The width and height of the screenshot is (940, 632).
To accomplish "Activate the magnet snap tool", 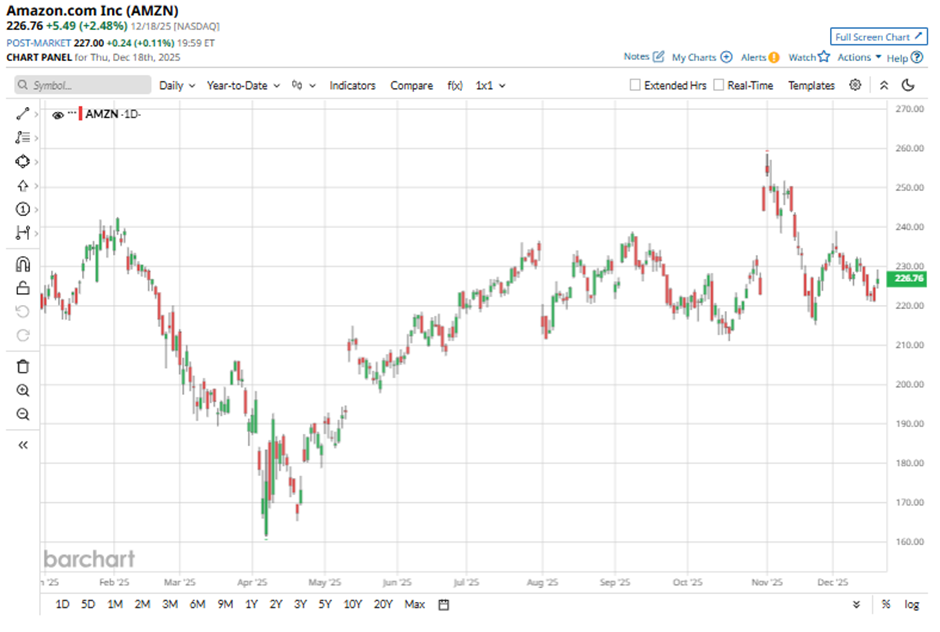I will tap(22, 265).
